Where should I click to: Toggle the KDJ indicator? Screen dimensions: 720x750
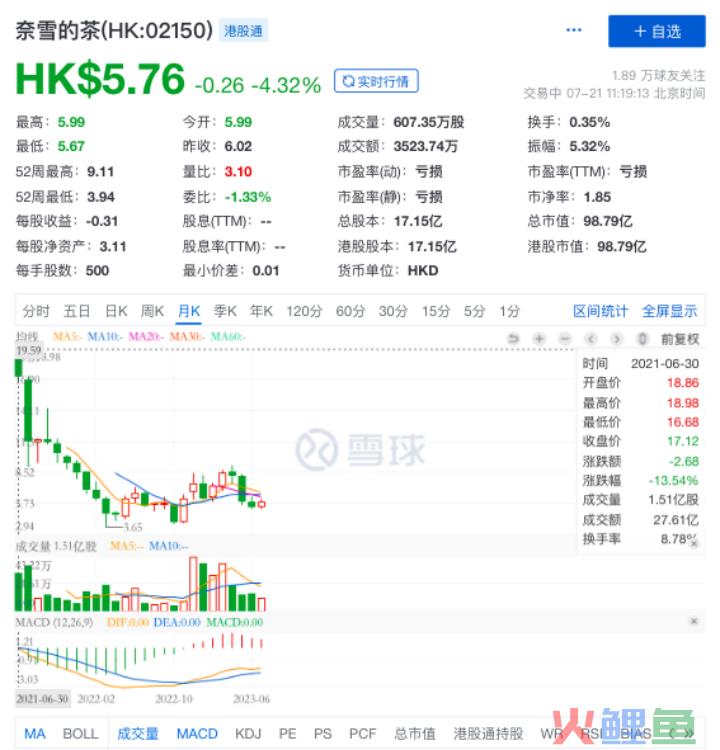click(248, 734)
